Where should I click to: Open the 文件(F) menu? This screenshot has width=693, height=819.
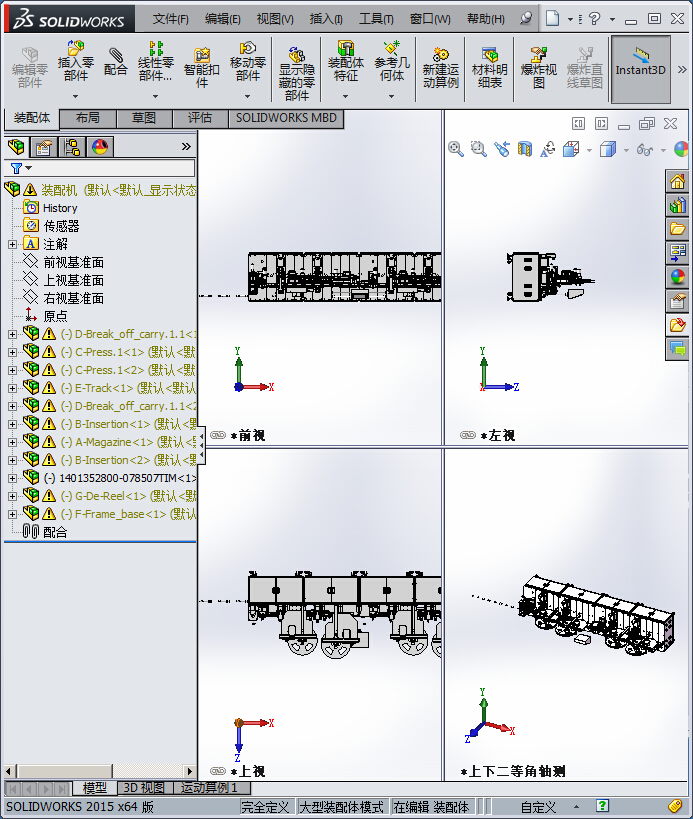pyautogui.click(x=170, y=19)
